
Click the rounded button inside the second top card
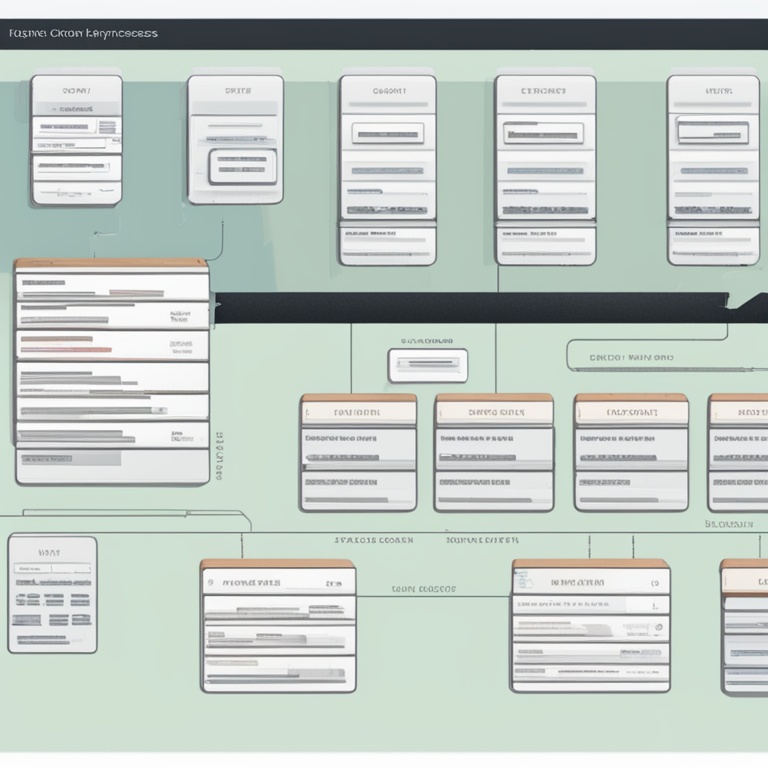coord(241,161)
